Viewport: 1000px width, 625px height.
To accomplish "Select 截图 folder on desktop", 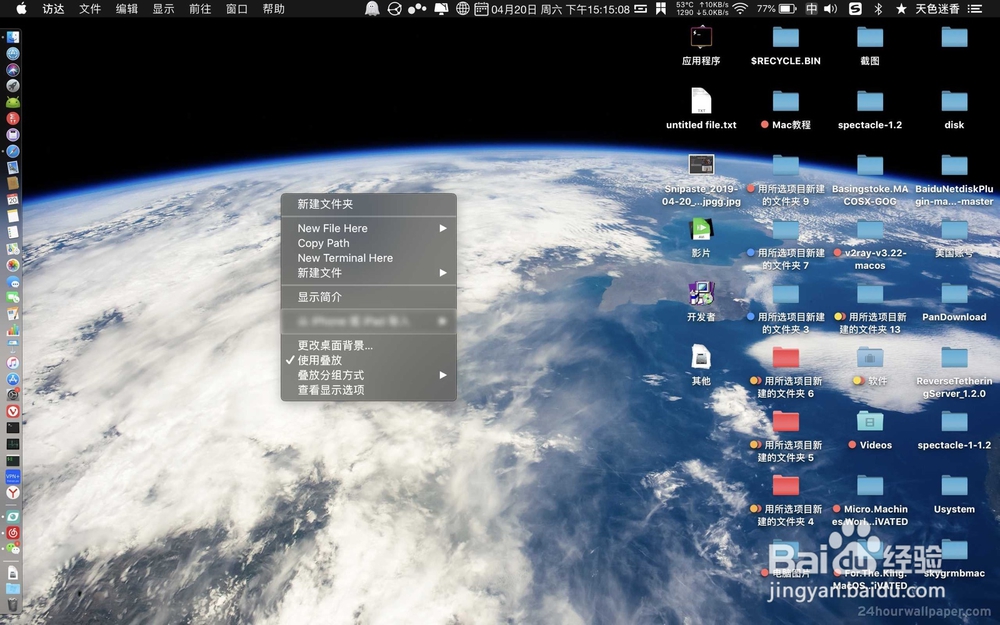I will tap(870, 47).
